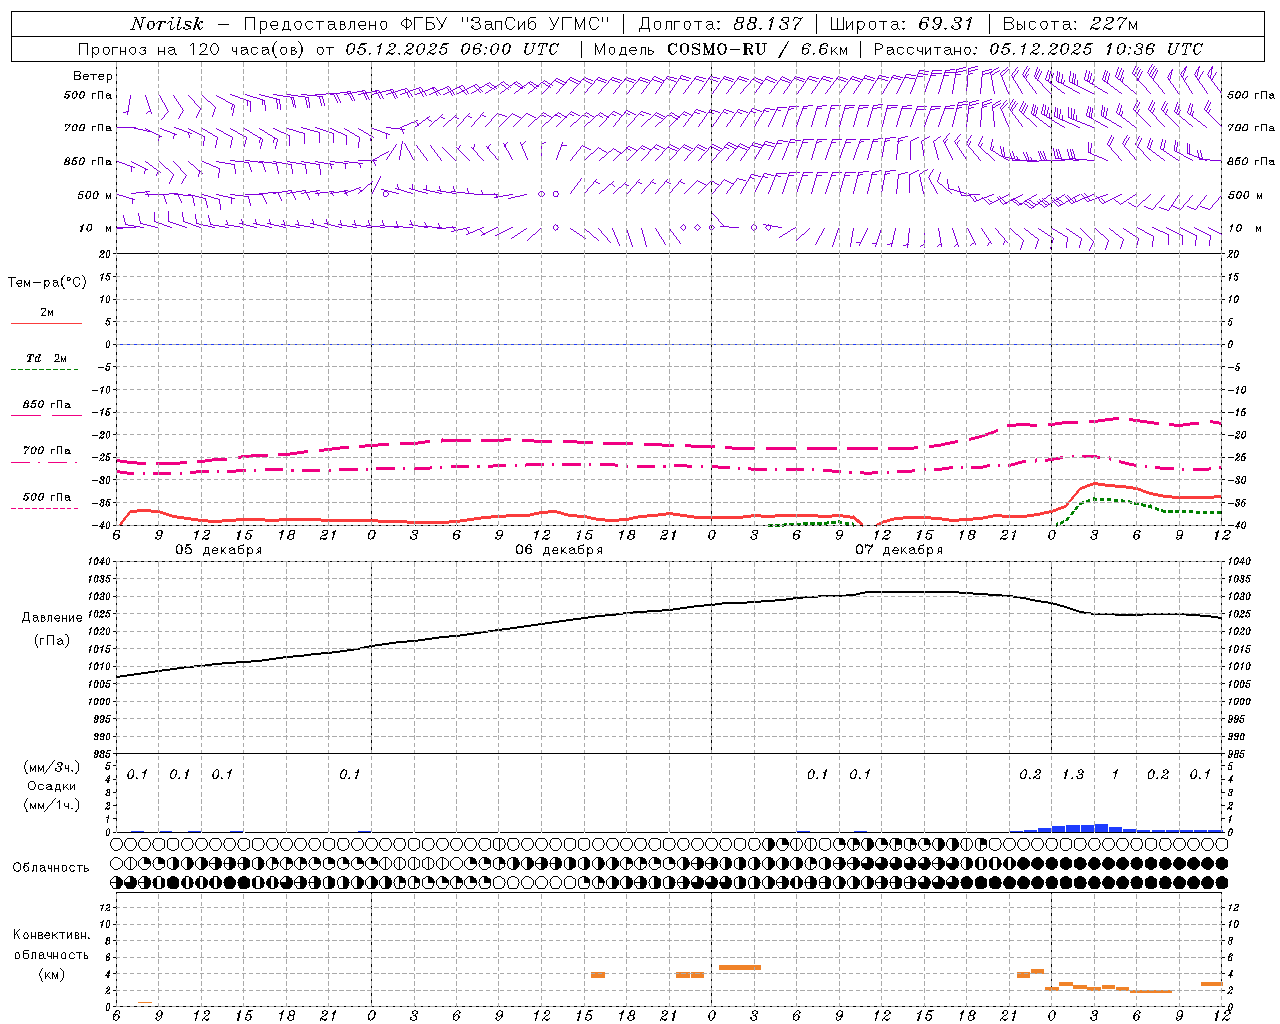Click the 'Давление' pressure panel label
Viewport: 1280px width, 1024px height.
click(52, 618)
